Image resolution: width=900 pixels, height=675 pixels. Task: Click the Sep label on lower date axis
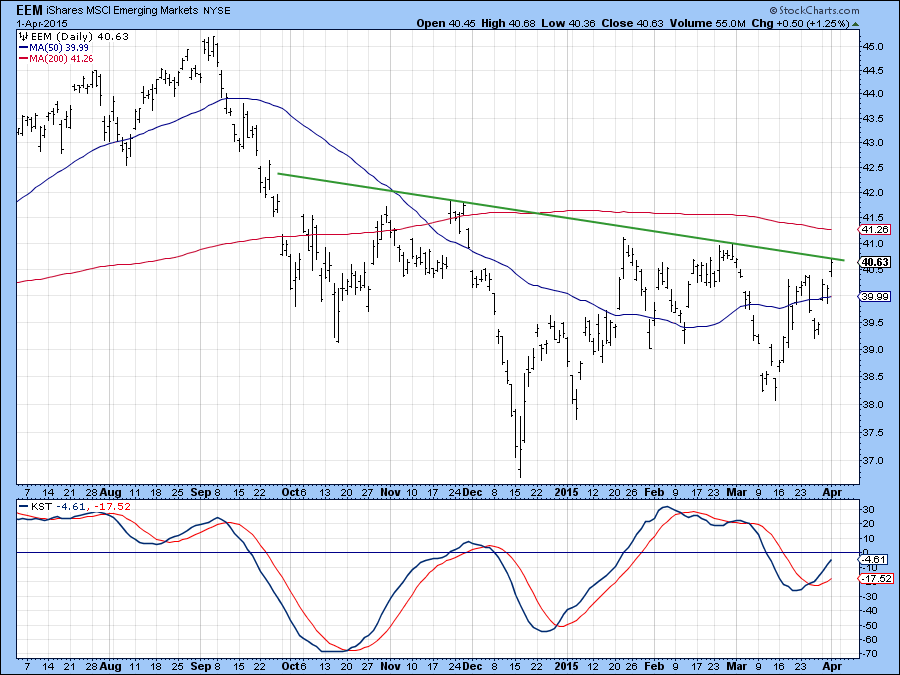click(x=201, y=666)
